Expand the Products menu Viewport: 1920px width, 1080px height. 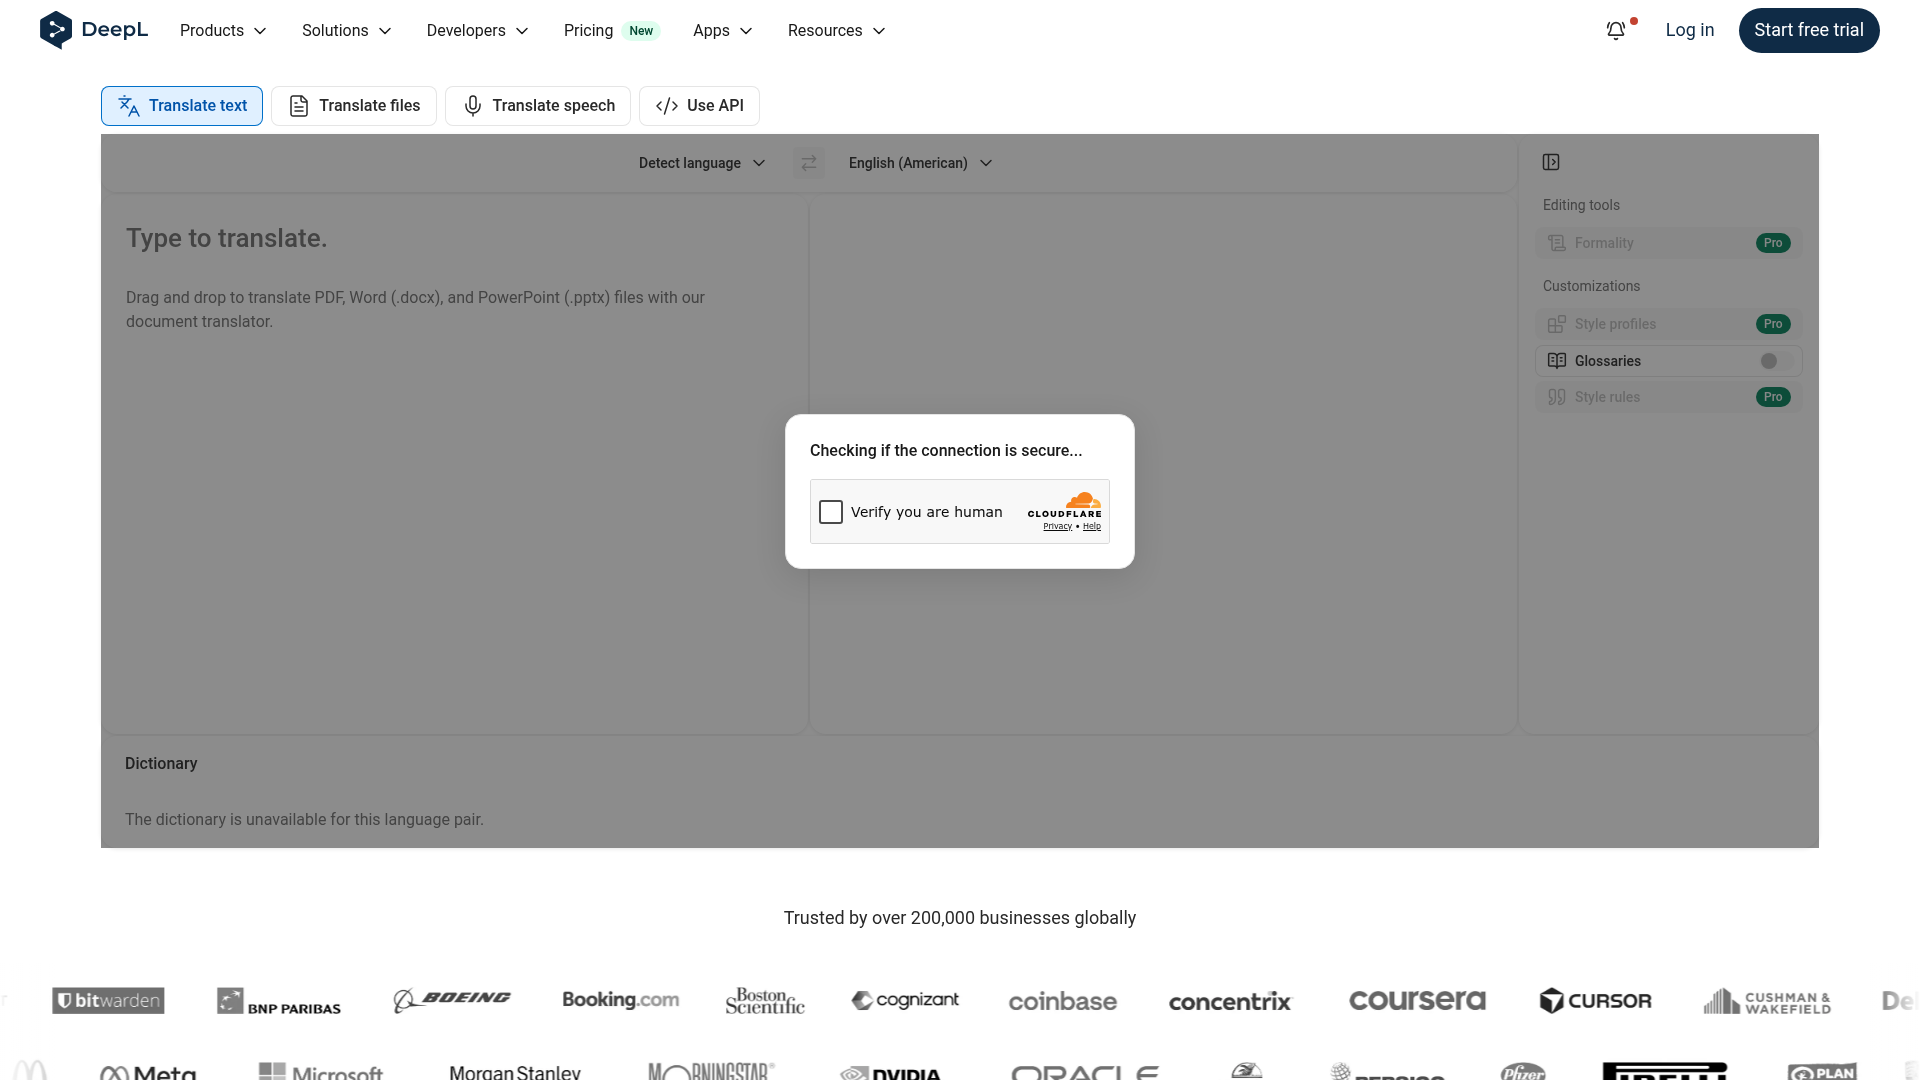point(223,31)
